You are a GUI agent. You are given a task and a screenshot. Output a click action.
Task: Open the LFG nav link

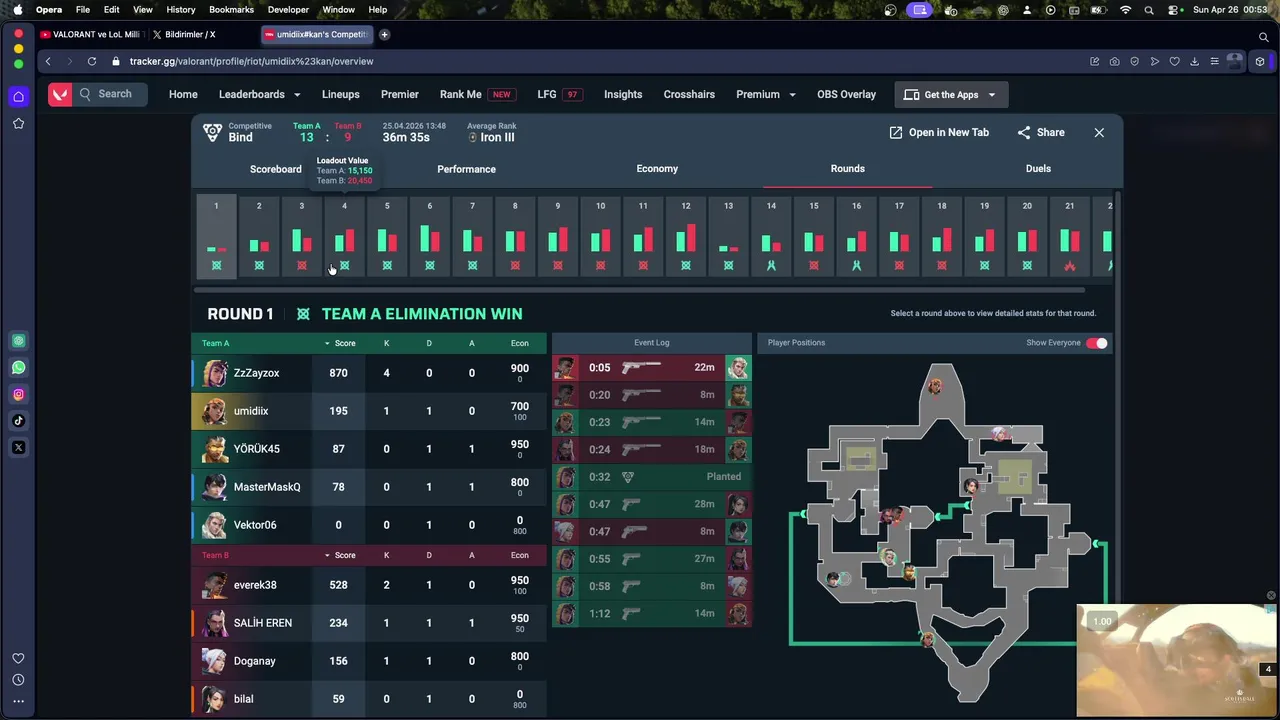559,94
